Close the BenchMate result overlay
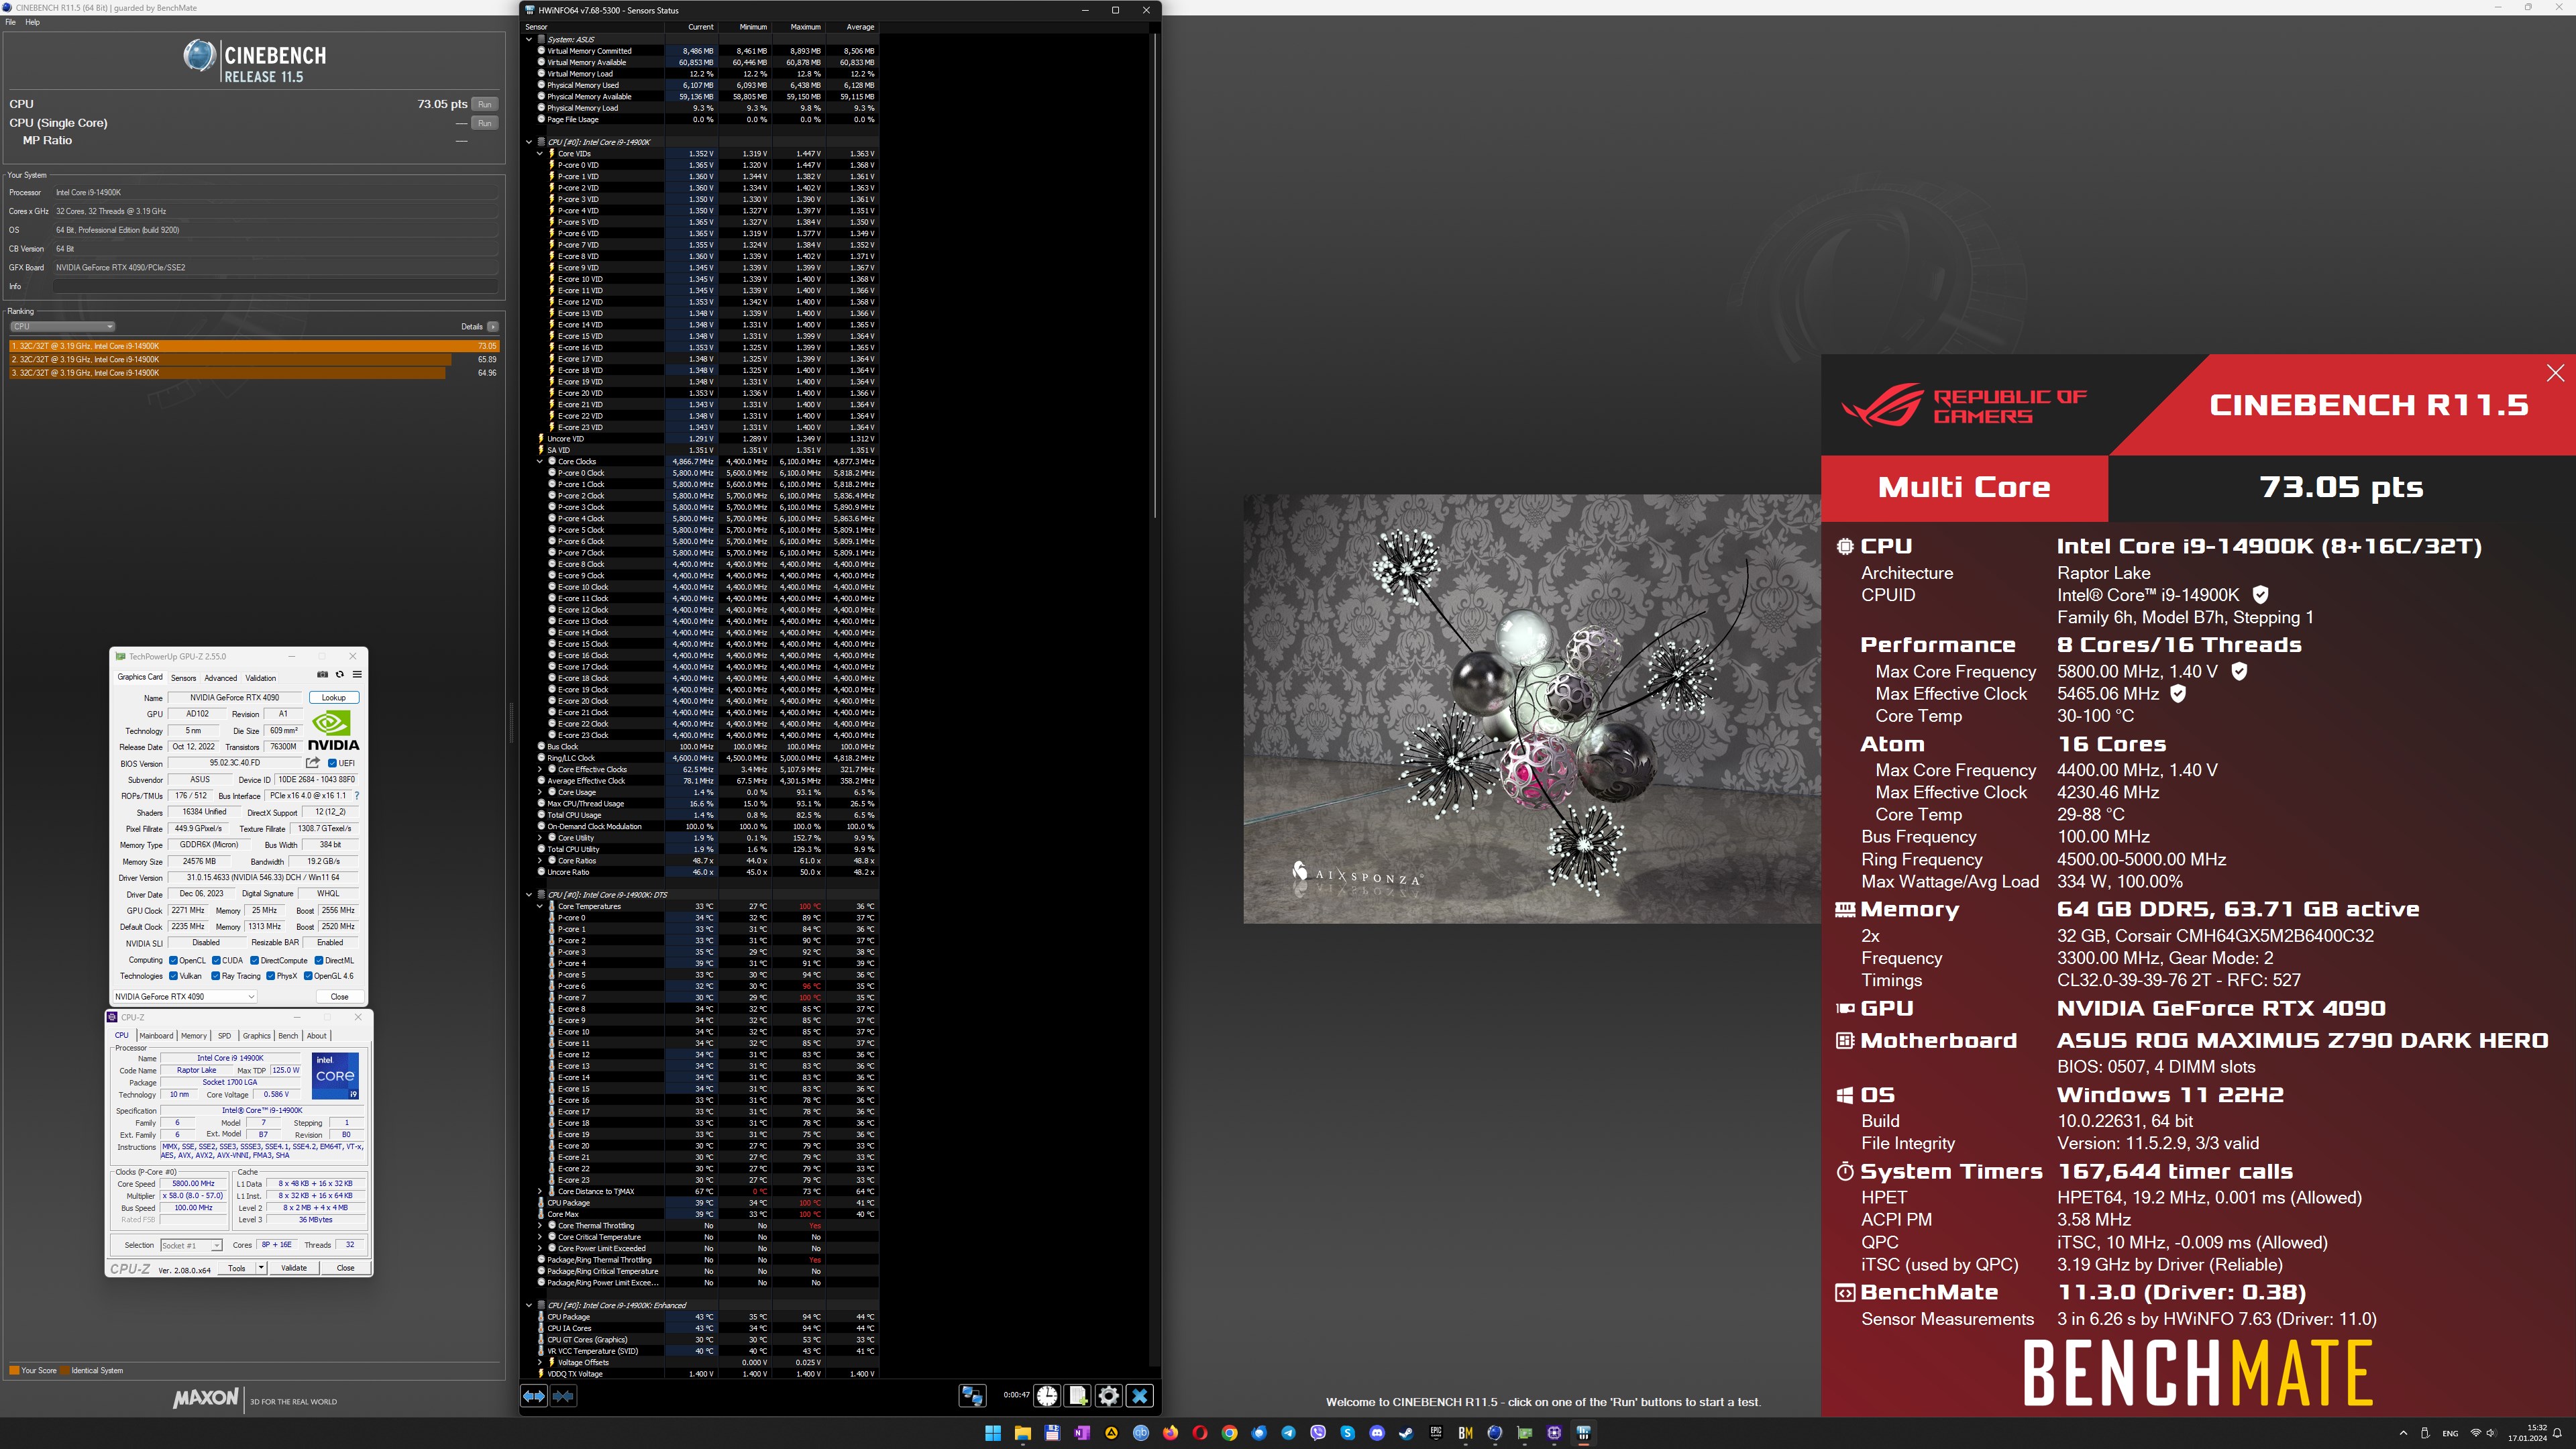 (2555, 373)
